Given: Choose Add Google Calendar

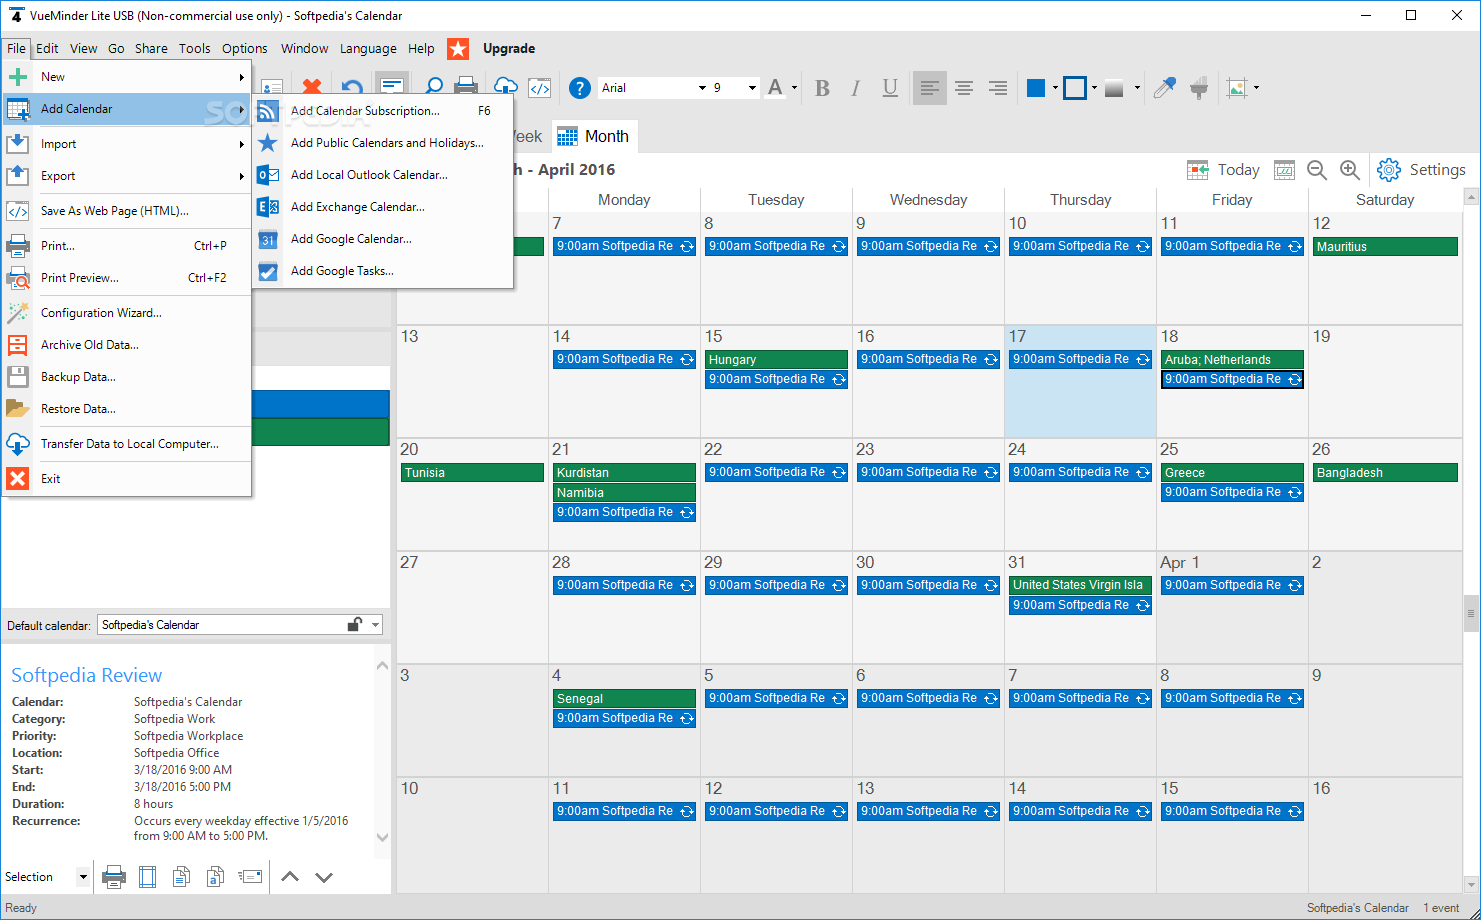Looking at the screenshot, I should click(x=383, y=239).
